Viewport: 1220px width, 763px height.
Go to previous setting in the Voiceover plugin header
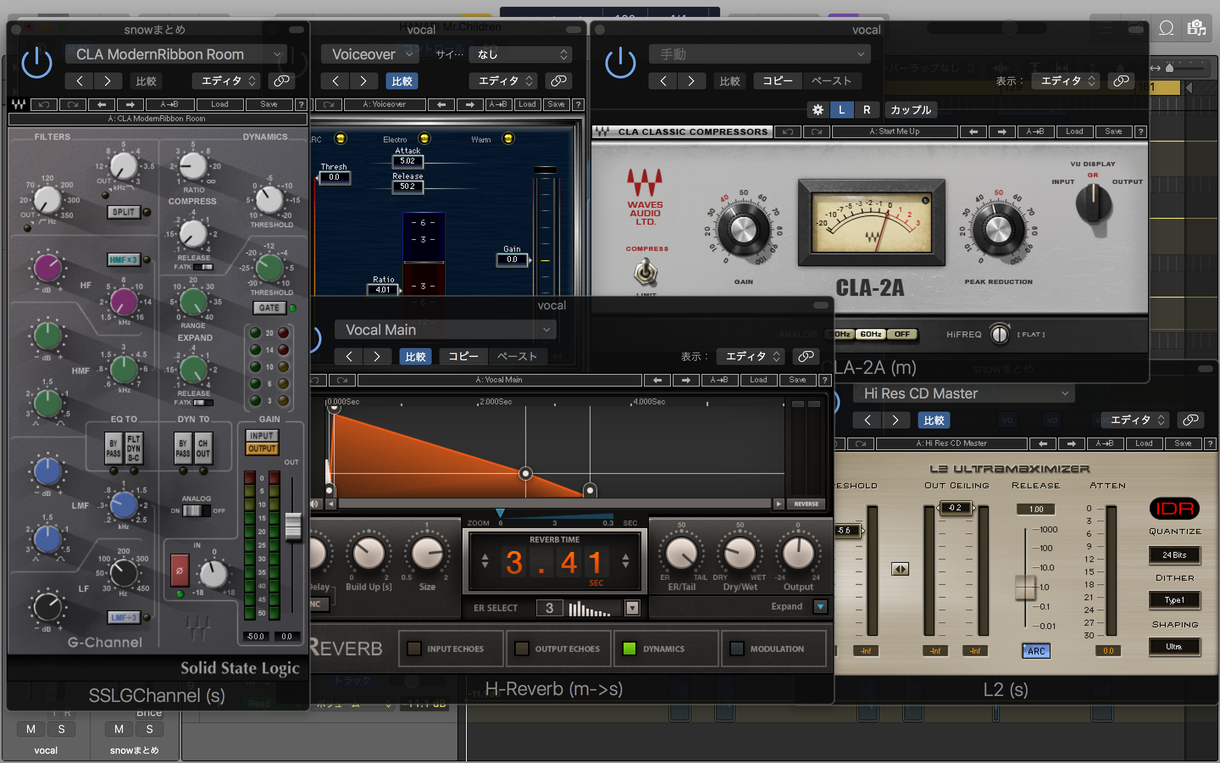(x=336, y=81)
